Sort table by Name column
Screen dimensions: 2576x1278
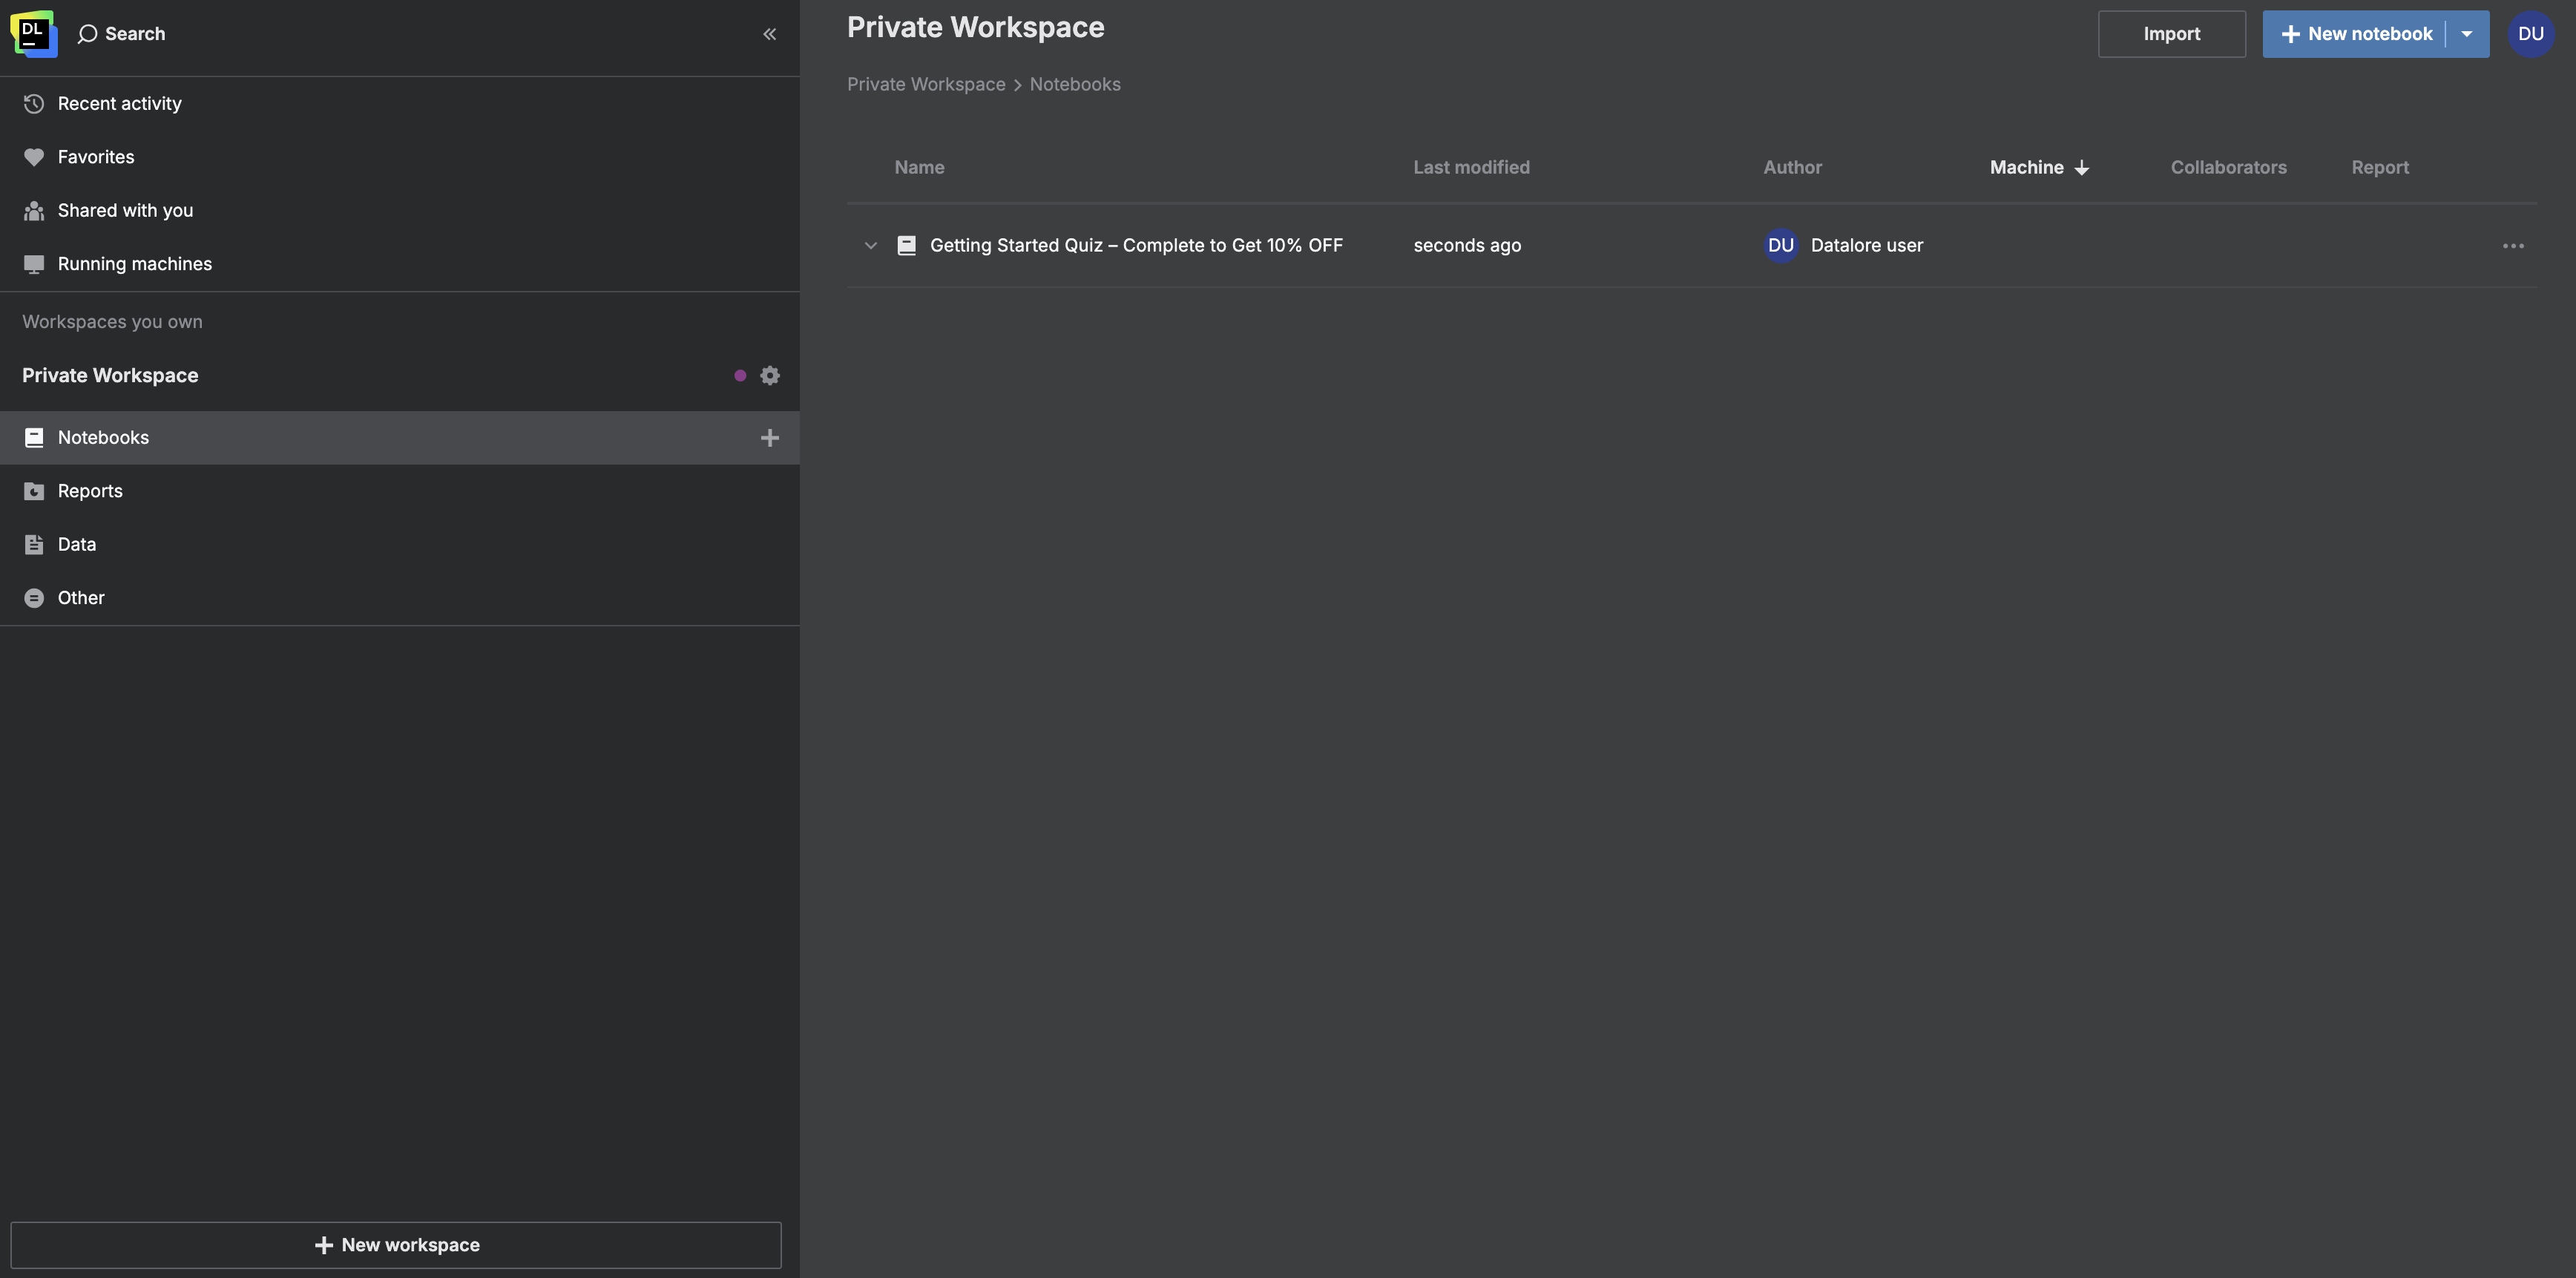click(x=918, y=168)
